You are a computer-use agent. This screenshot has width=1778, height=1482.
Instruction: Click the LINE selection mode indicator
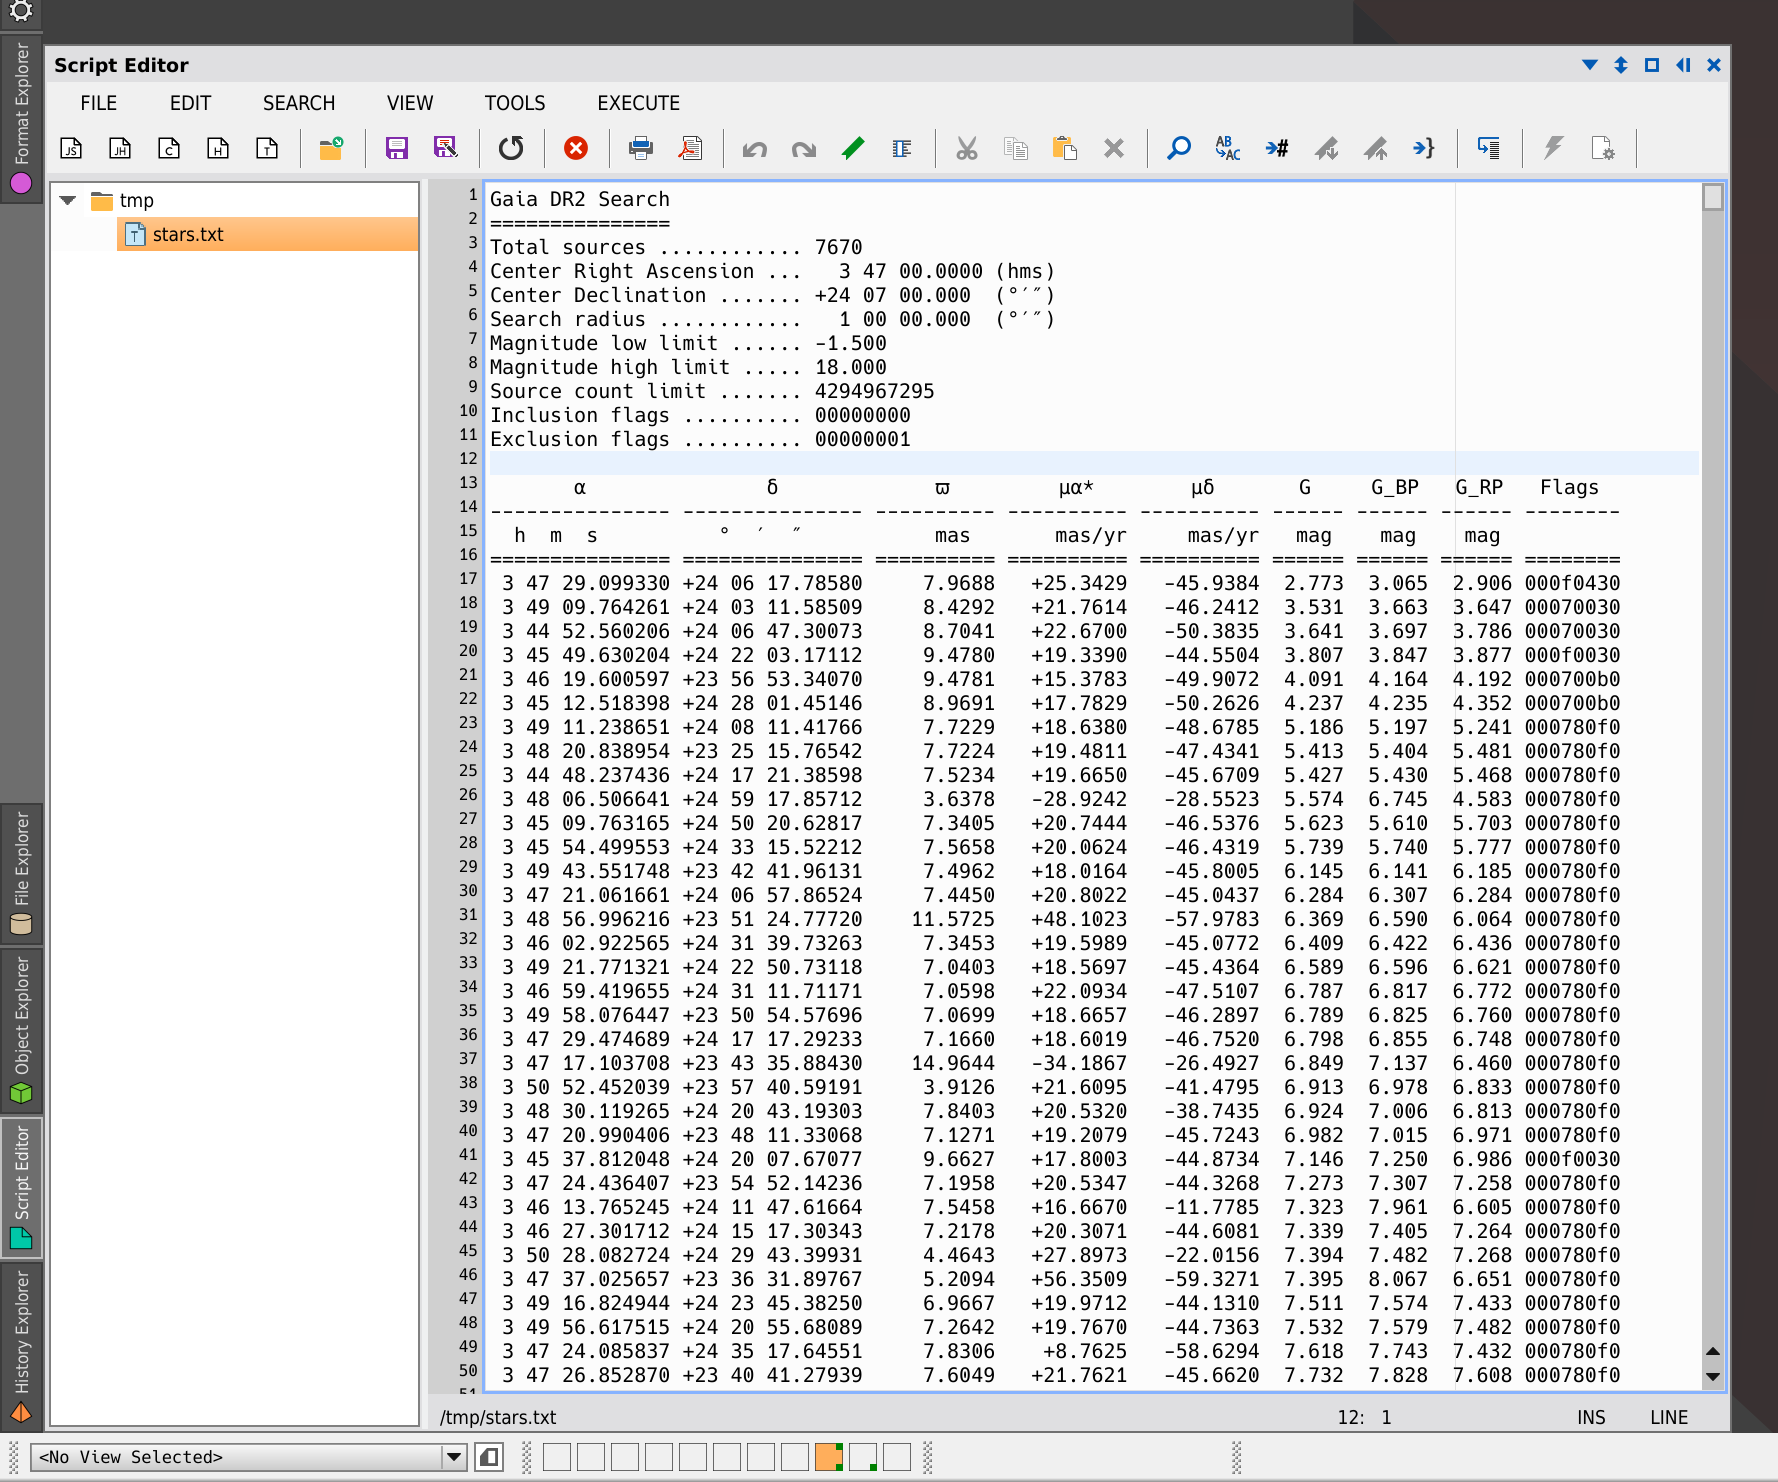point(1669,1417)
